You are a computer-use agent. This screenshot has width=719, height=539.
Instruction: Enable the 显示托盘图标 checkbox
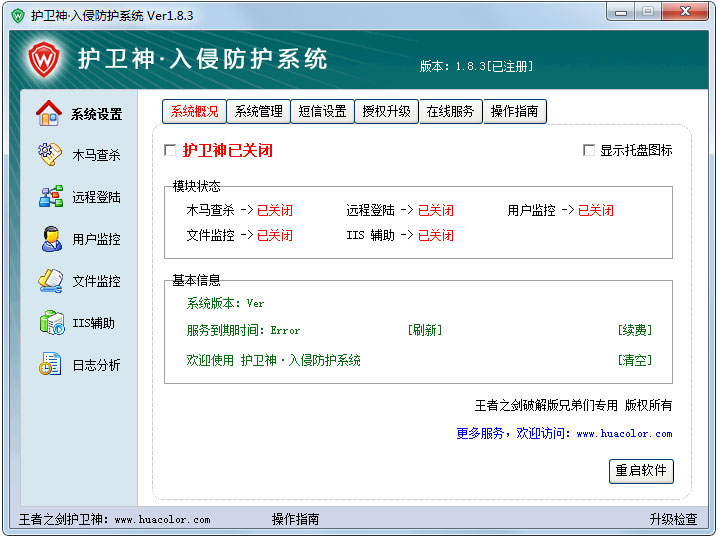tap(589, 151)
